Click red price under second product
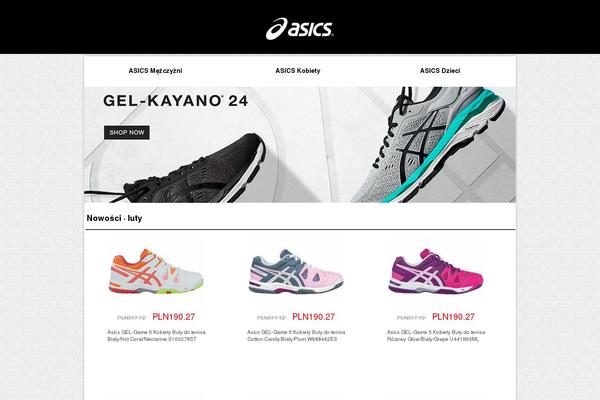600x400 pixels. (x=313, y=317)
